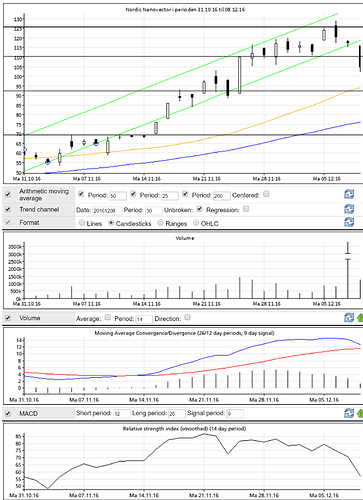Toggle the Trend channel checkbox
Viewport: 363px width, 500px height.
(8, 209)
